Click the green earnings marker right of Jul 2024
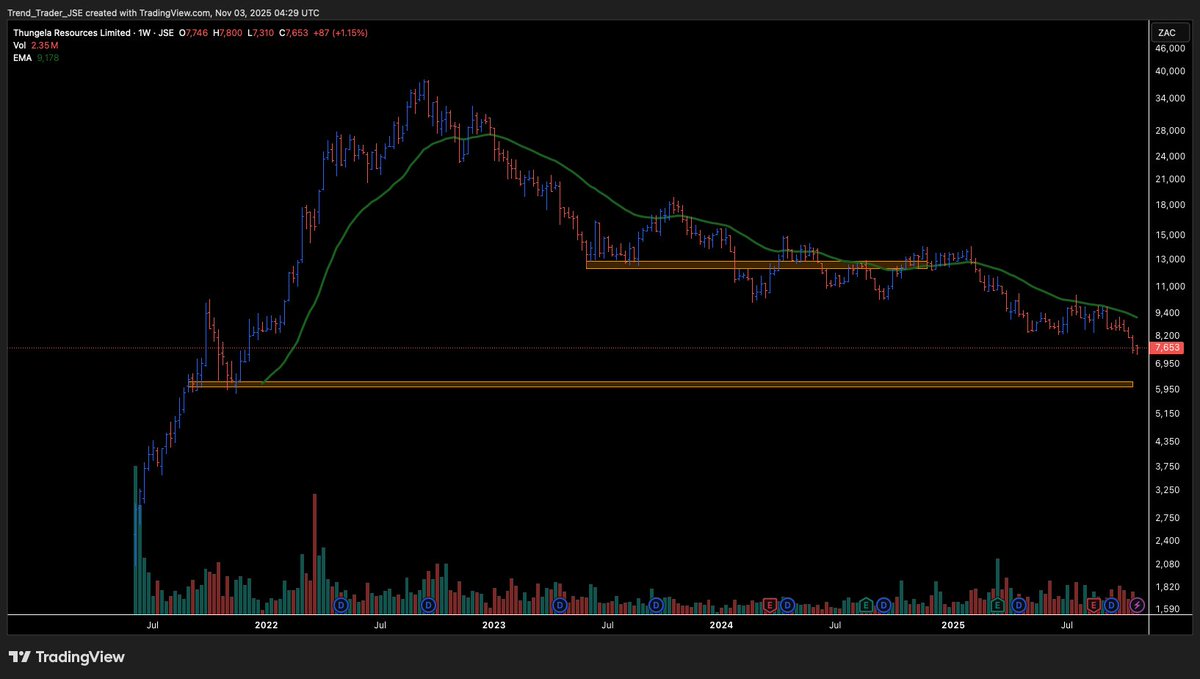Viewport: 1200px width, 679px height. 865,605
